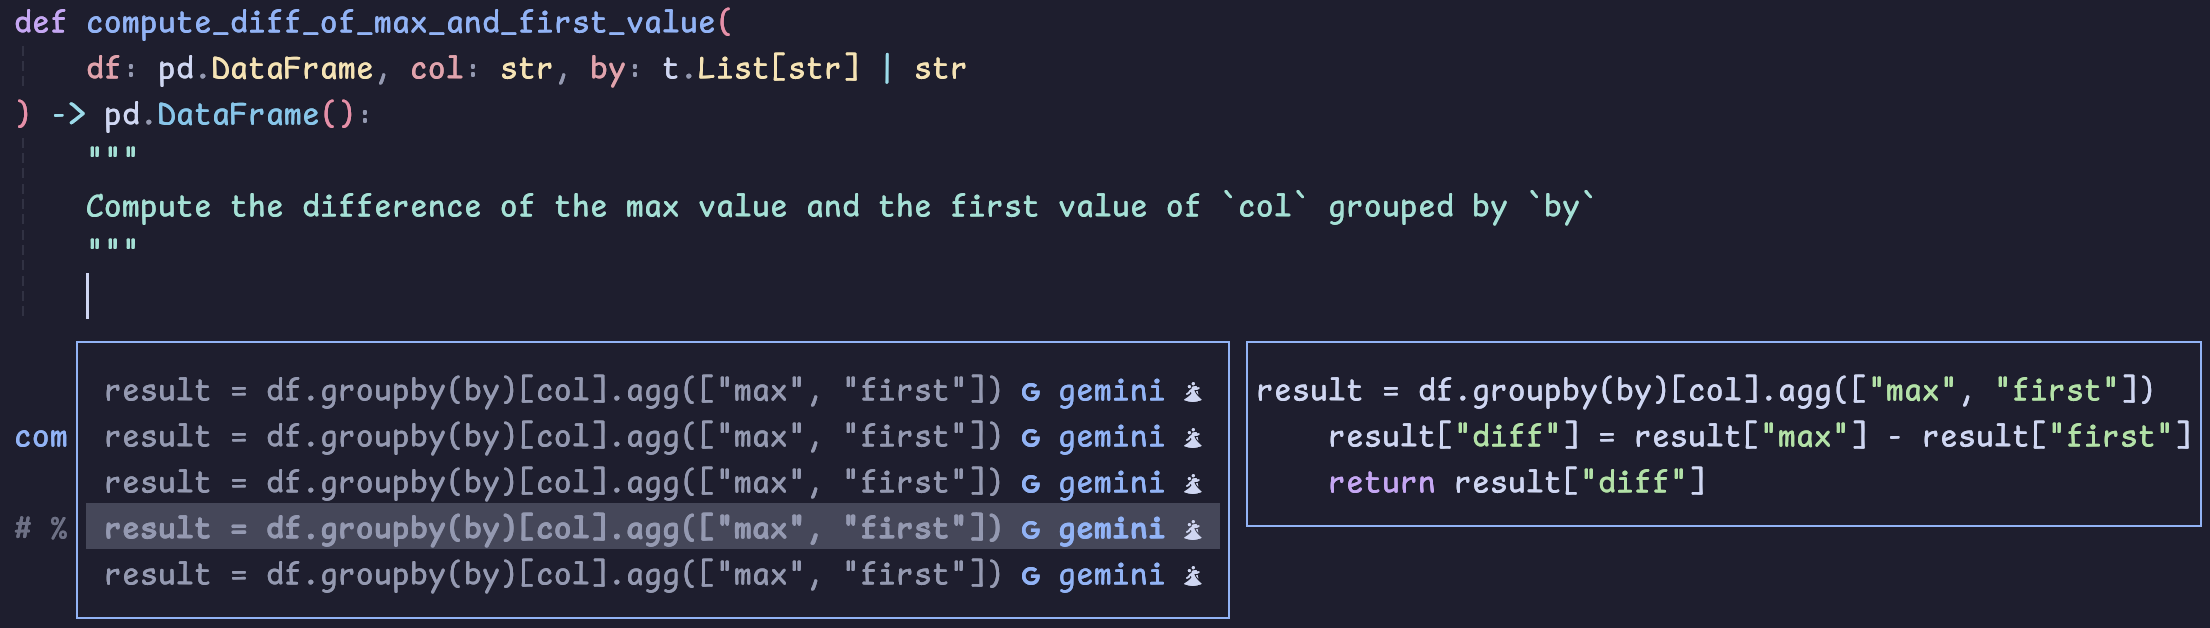Click the Gemini G icon on the last suggestion

1031,575
